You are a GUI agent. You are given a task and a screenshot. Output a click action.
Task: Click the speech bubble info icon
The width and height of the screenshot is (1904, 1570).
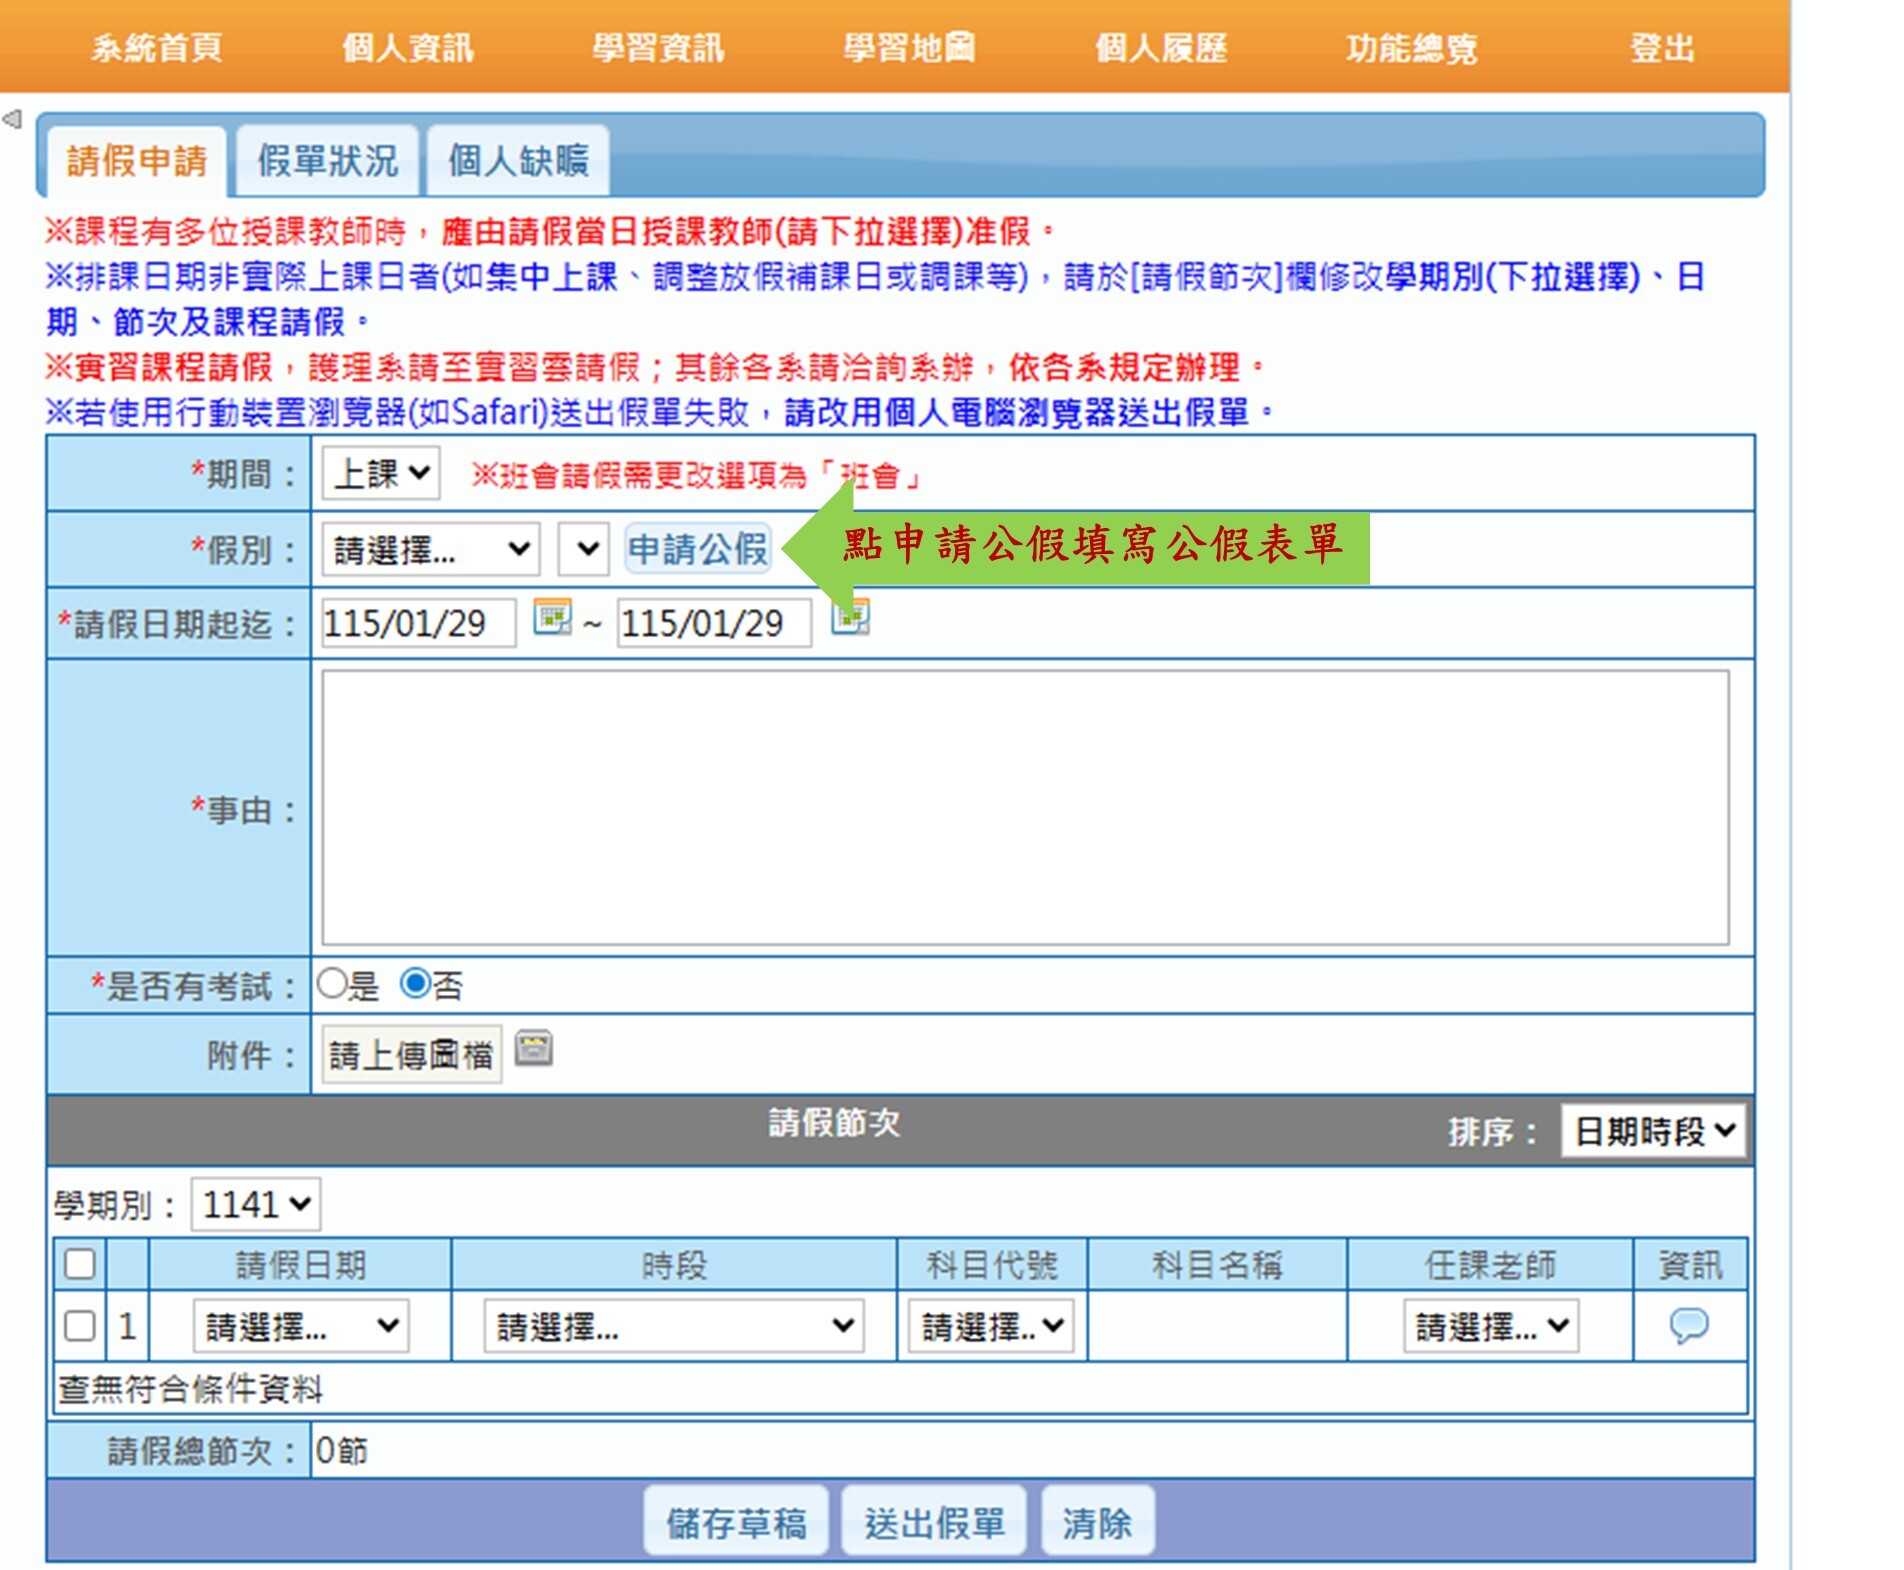(1688, 1326)
